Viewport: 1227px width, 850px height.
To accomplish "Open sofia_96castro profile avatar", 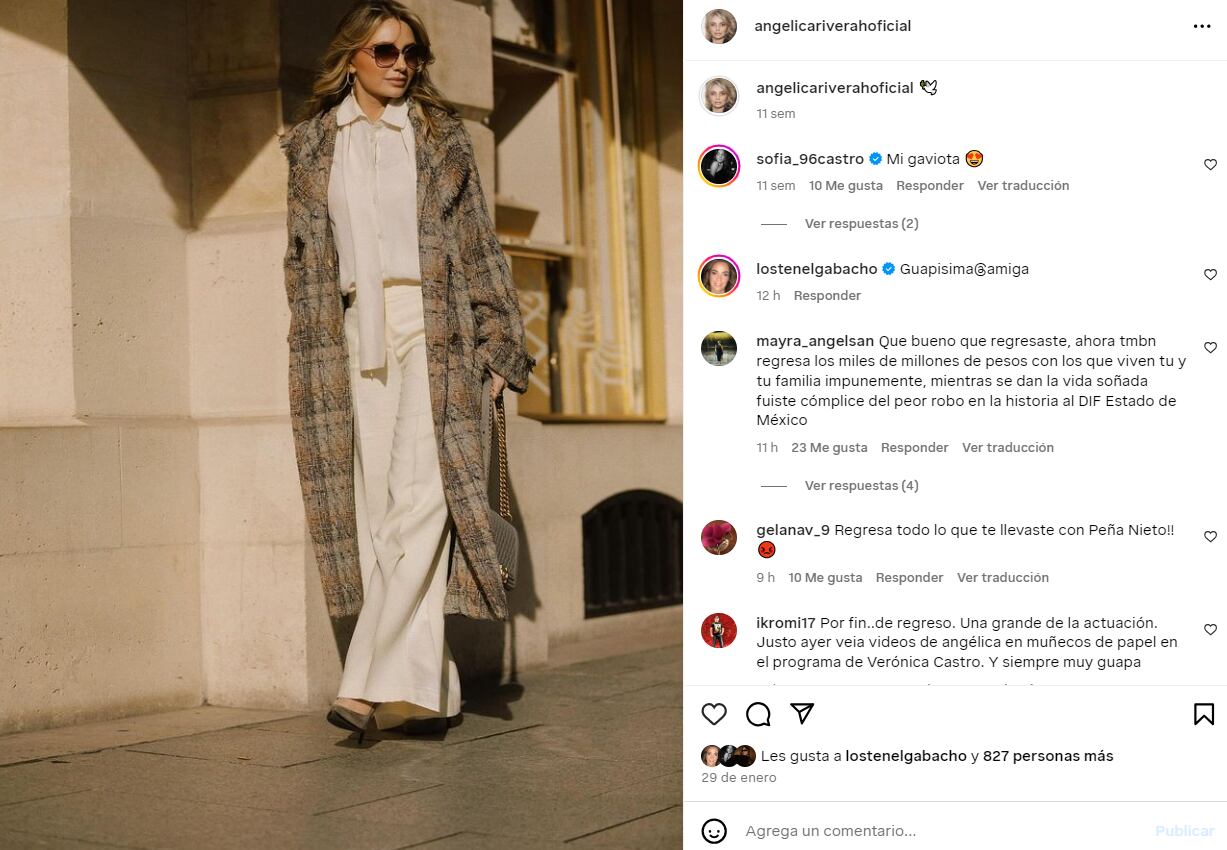I will [719, 166].
